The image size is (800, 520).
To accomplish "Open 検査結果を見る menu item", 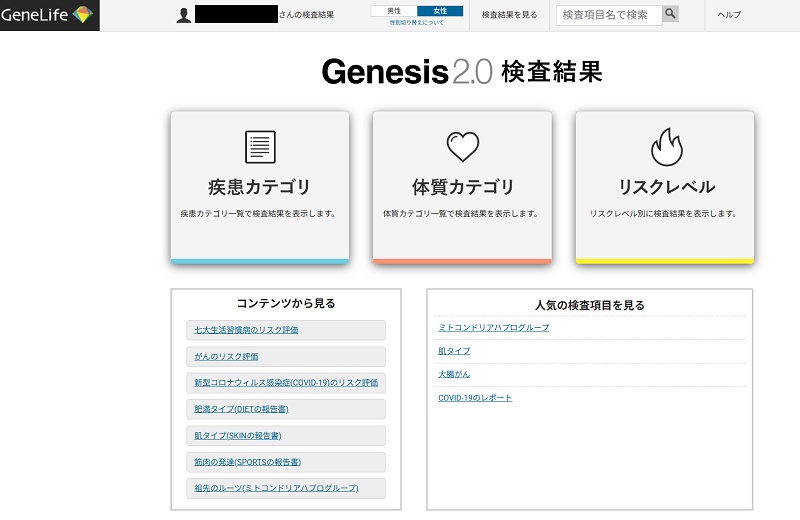I will 509,15.
